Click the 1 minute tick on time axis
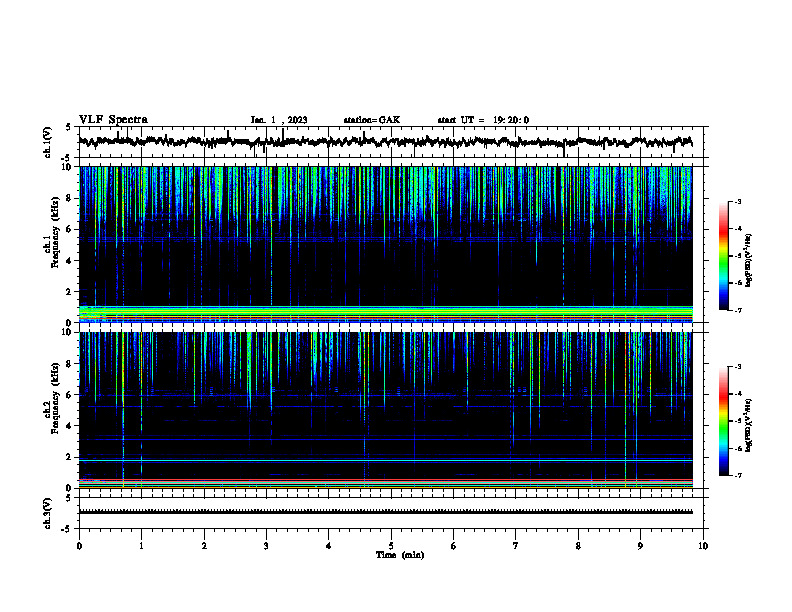The height and width of the screenshot is (612, 792). pos(141,546)
